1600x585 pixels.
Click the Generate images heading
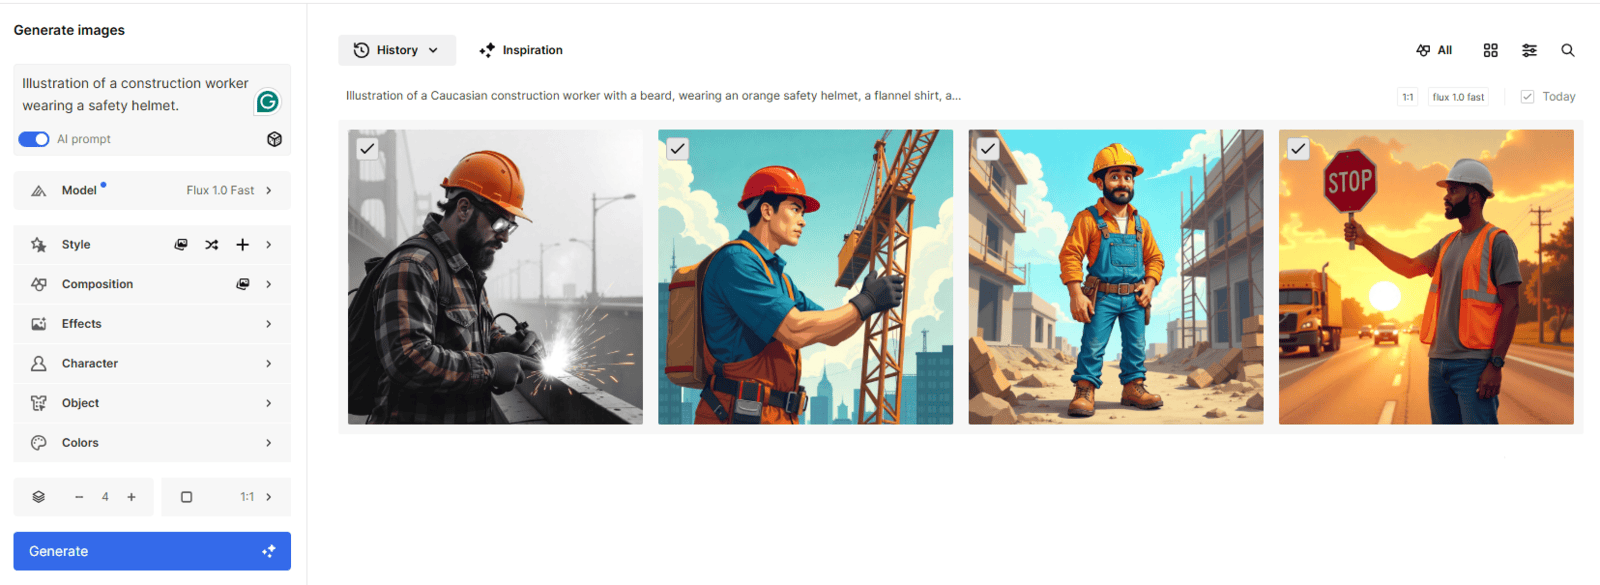(69, 30)
